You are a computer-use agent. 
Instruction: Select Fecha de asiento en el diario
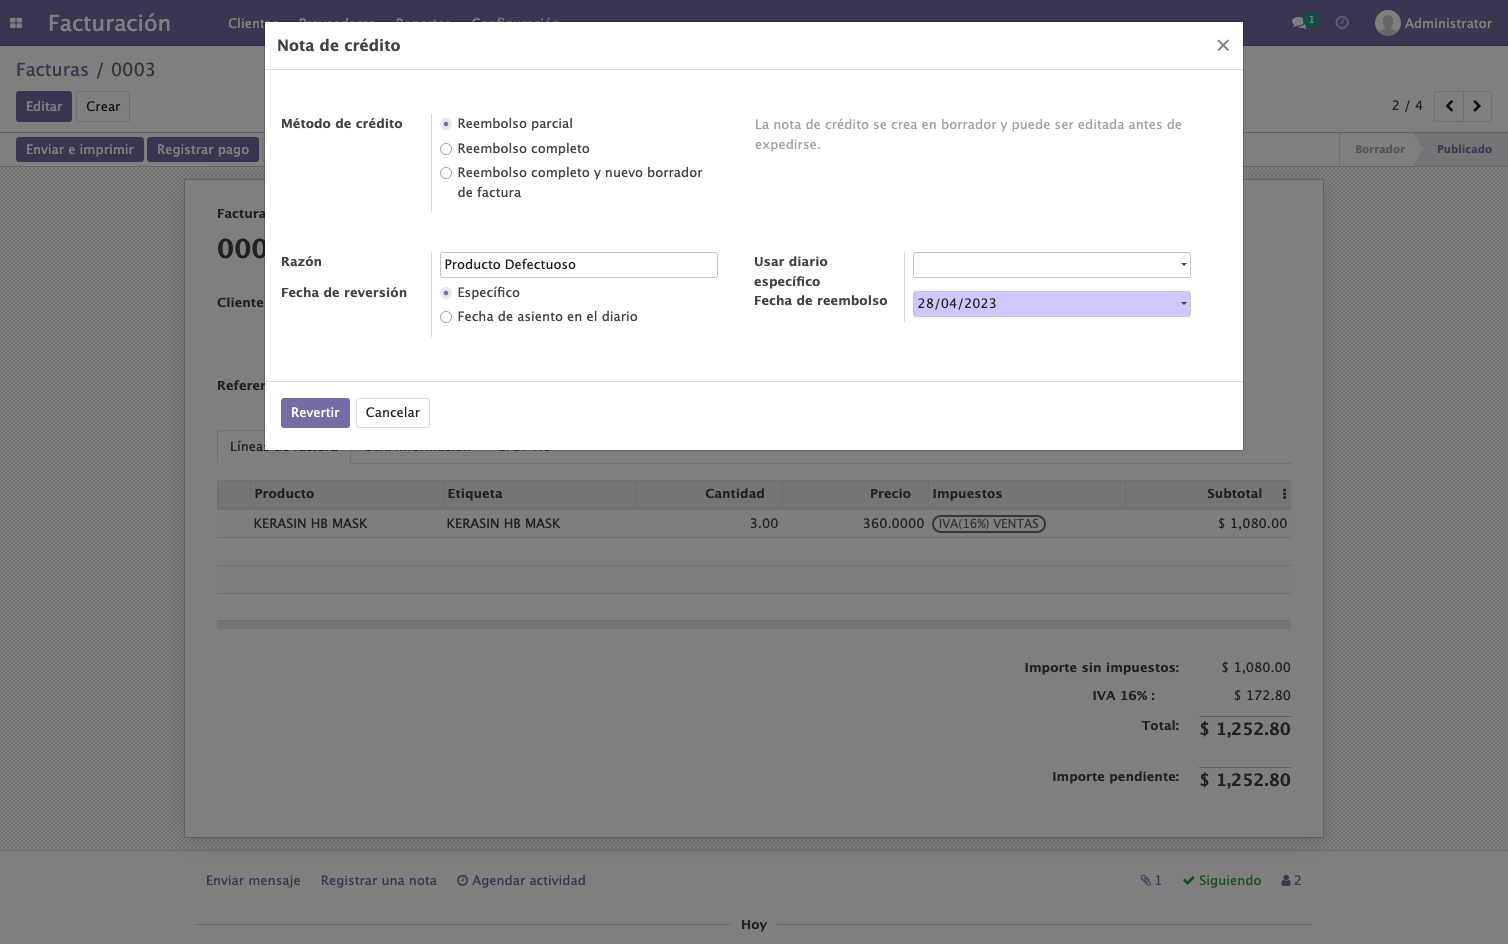pyautogui.click(x=446, y=317)
